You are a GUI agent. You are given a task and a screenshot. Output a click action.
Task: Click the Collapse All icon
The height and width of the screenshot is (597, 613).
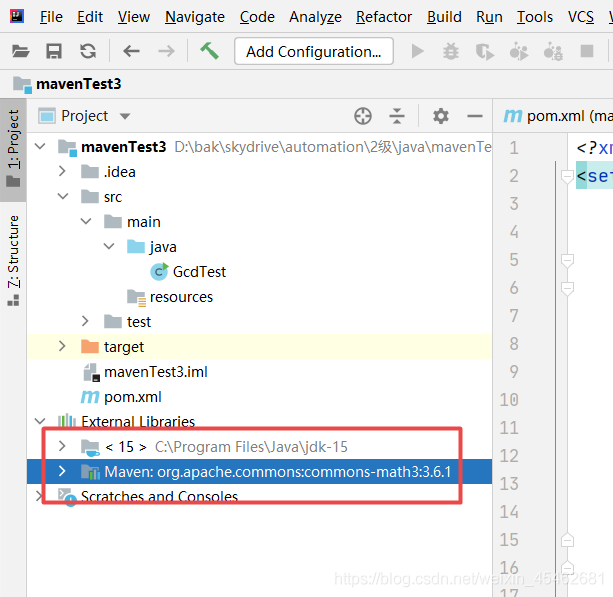(397, 116)
